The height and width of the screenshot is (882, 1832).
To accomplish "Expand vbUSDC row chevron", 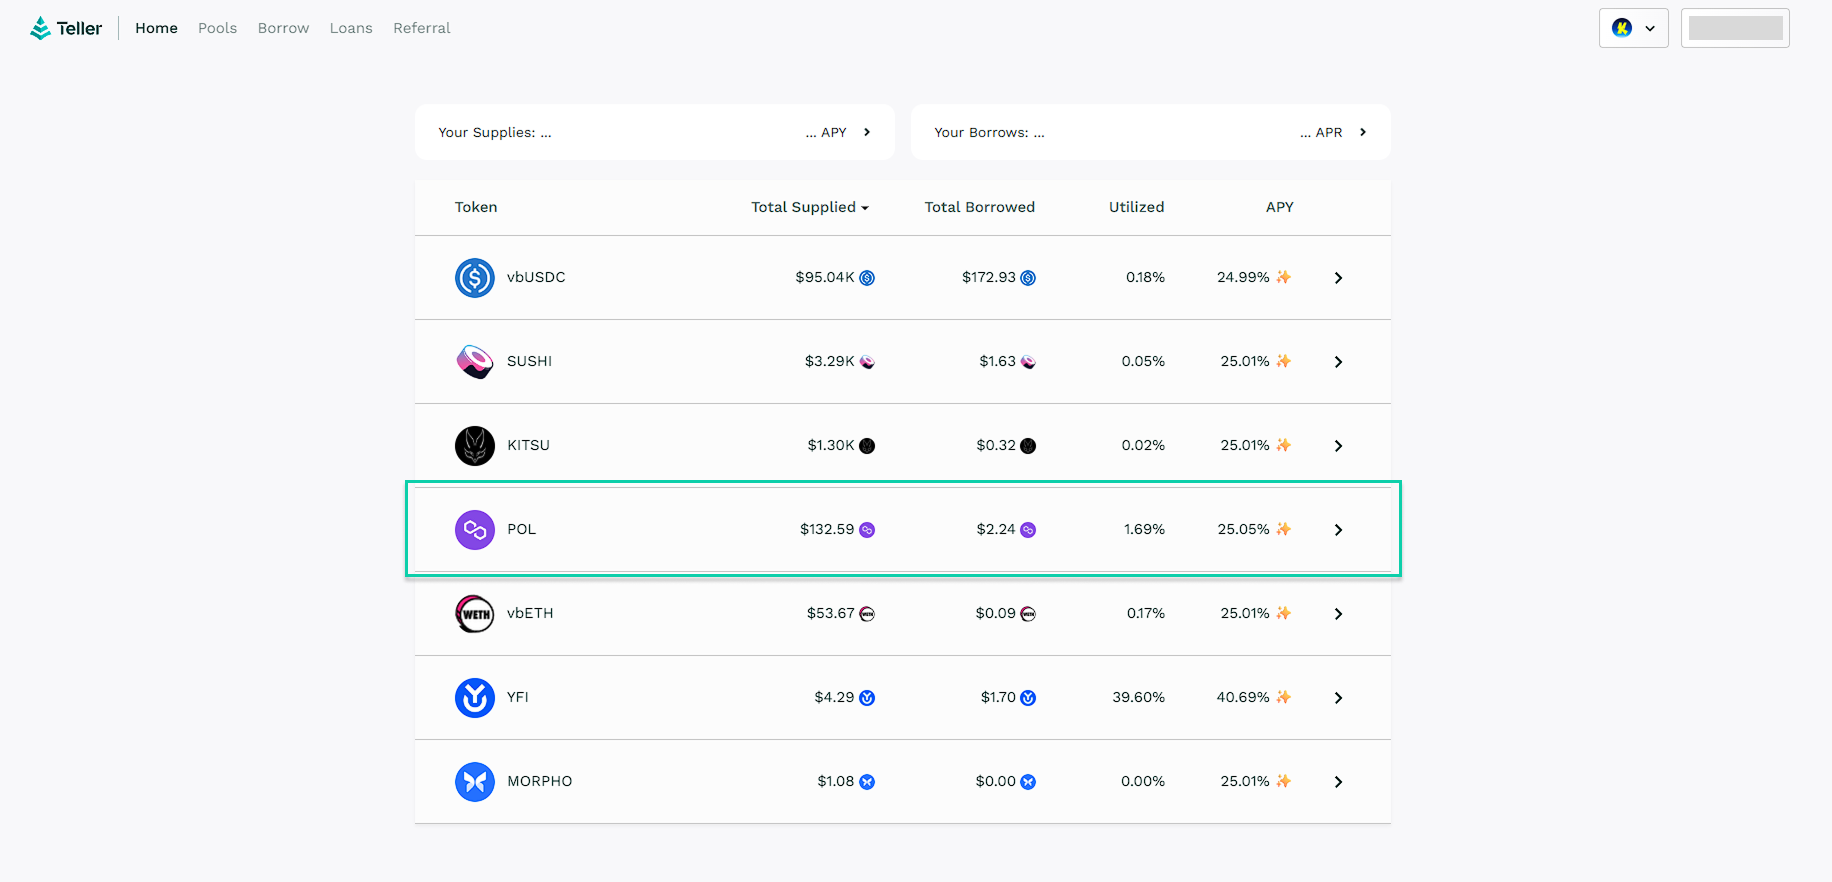I will [1338, 278].
